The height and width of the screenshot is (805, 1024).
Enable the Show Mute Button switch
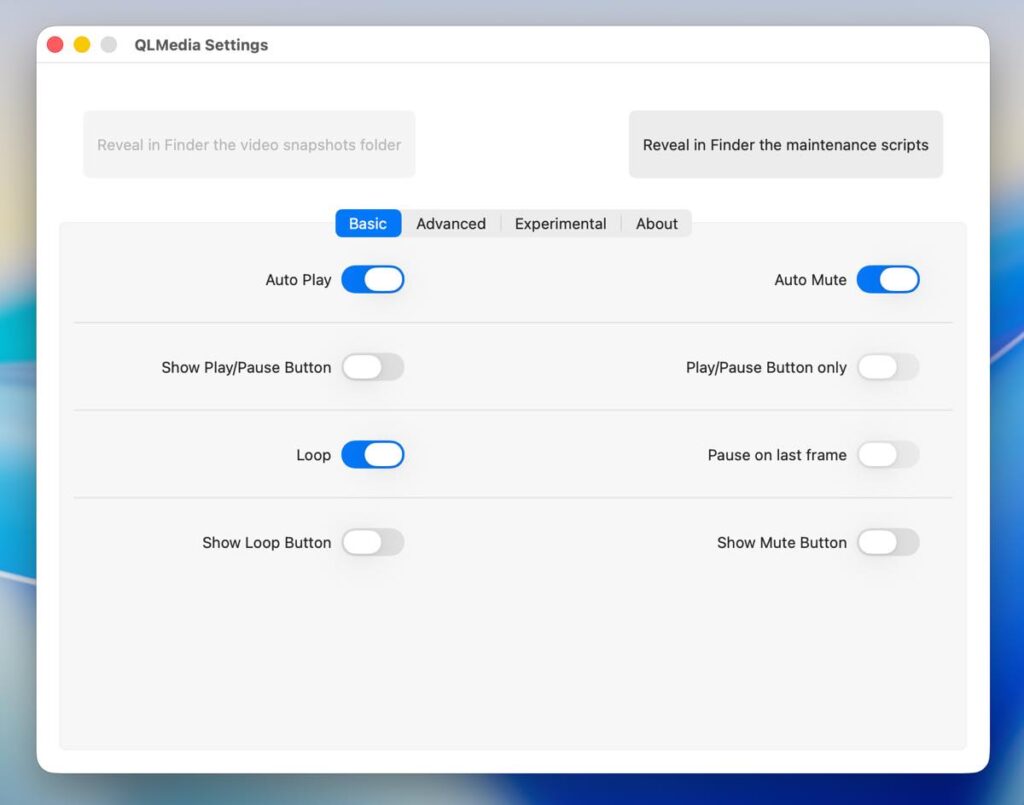(x=887, y=542)
